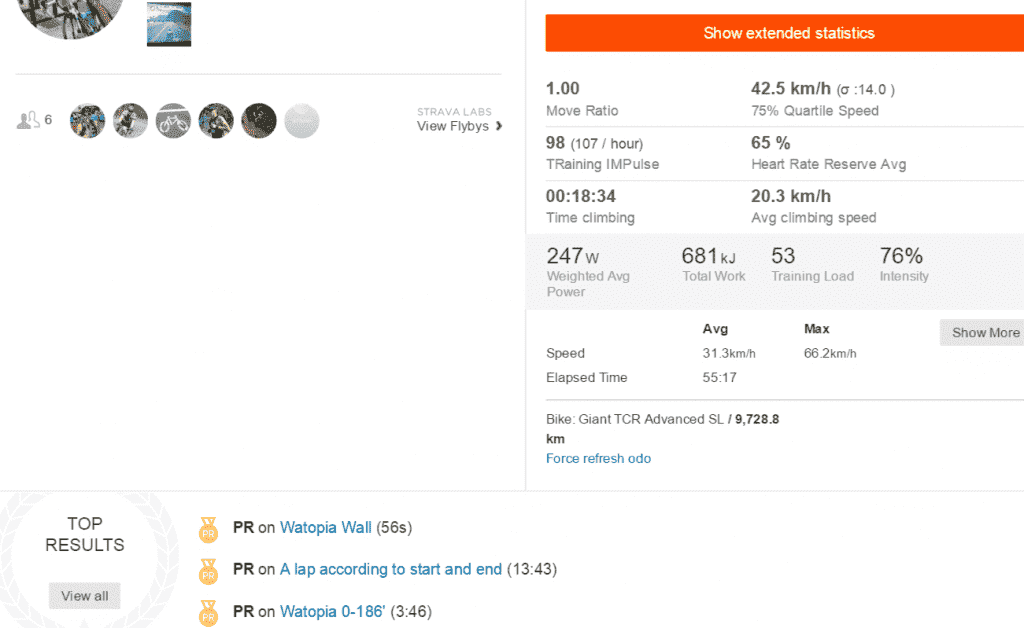Click the Show extended statistics button
Image resolution: width=1024 pixels, height=628 pixels.
pyautogui.click(x=785, y=33)
